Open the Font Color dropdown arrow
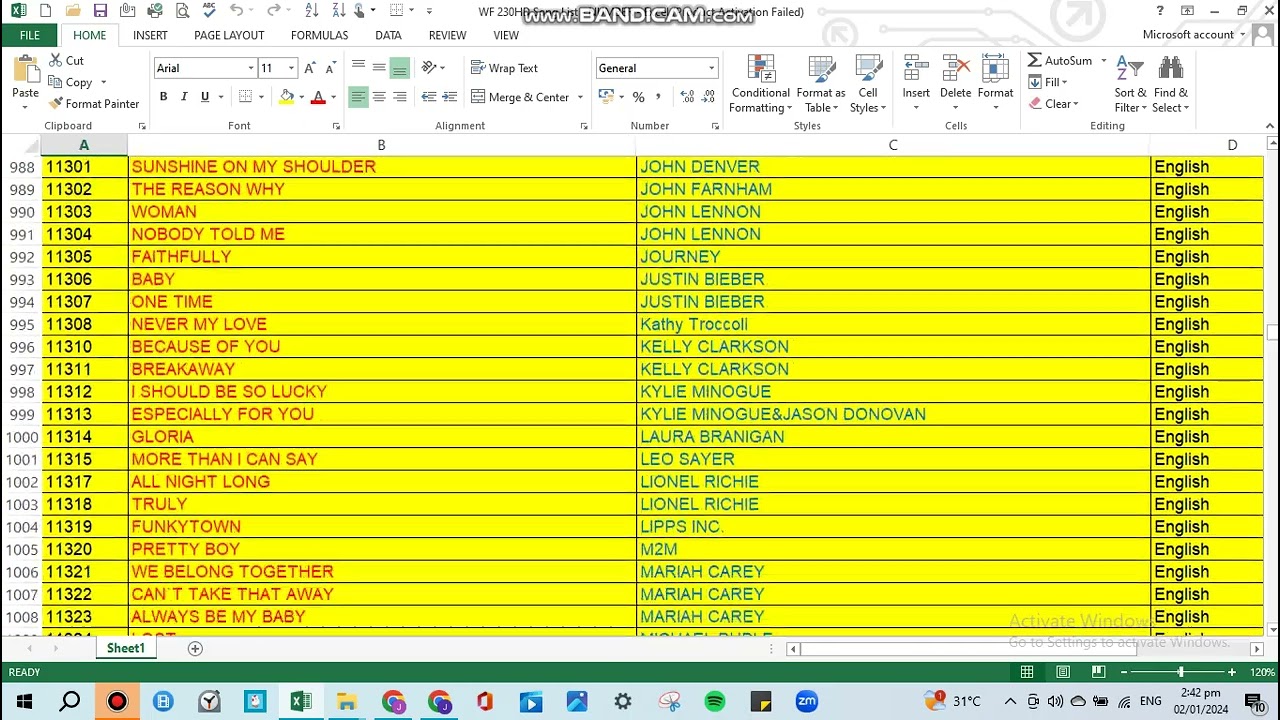Image resolution: width=1280 pixels, height=720 pixels. pyautogui.click(x=333, y=97)
